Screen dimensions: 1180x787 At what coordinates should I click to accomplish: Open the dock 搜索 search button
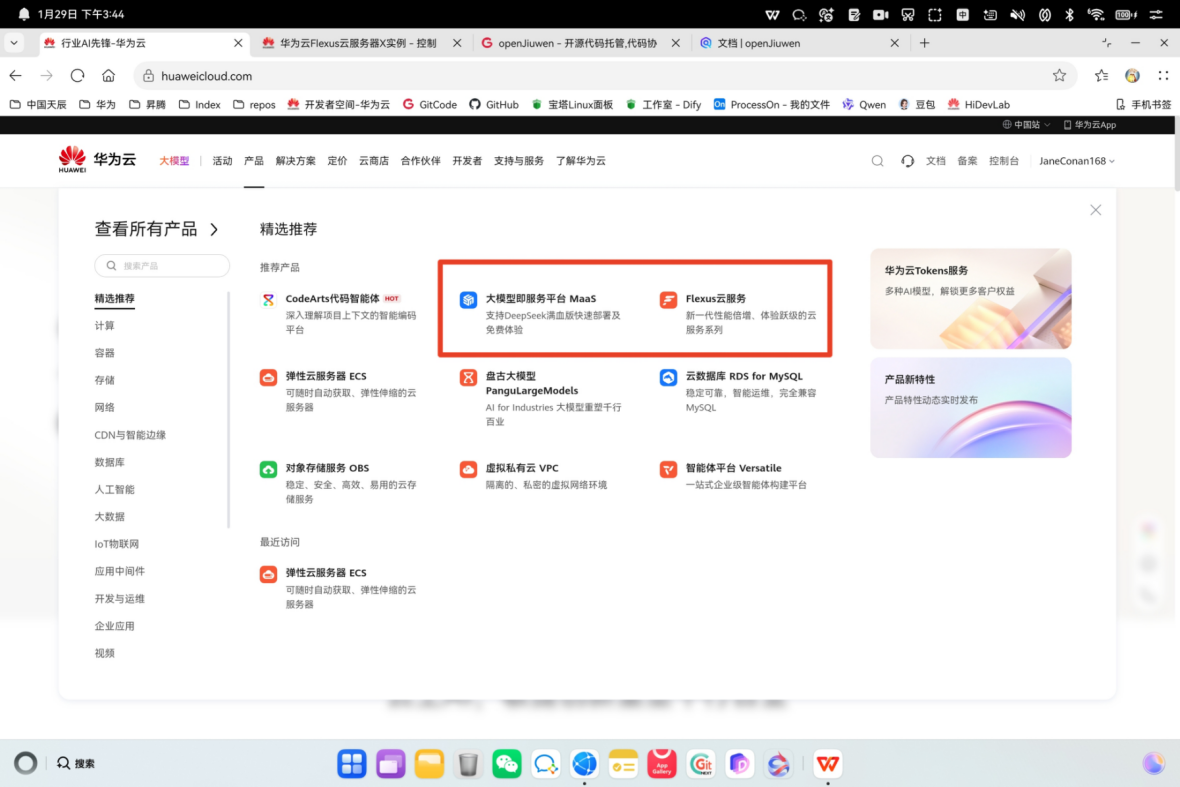(x=76, y=764)
